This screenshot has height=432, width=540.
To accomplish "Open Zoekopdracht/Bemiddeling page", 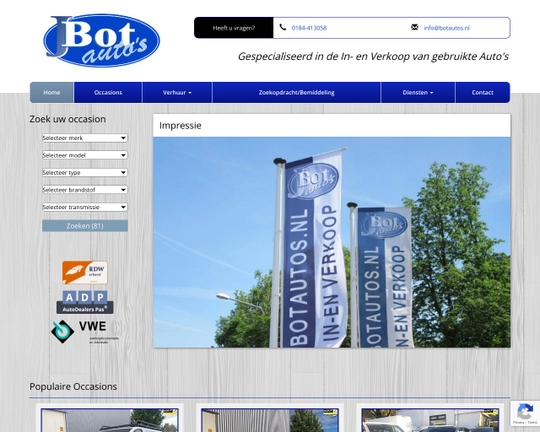I will point(297,92).
